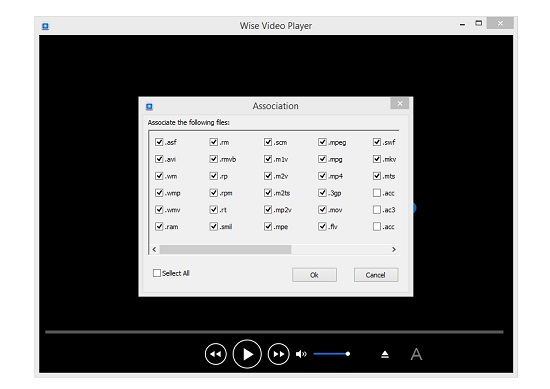Viewport: 550px width, 389px height.
Task: Uncheck the .asf checkbox
Action: [x=159, y=142]
